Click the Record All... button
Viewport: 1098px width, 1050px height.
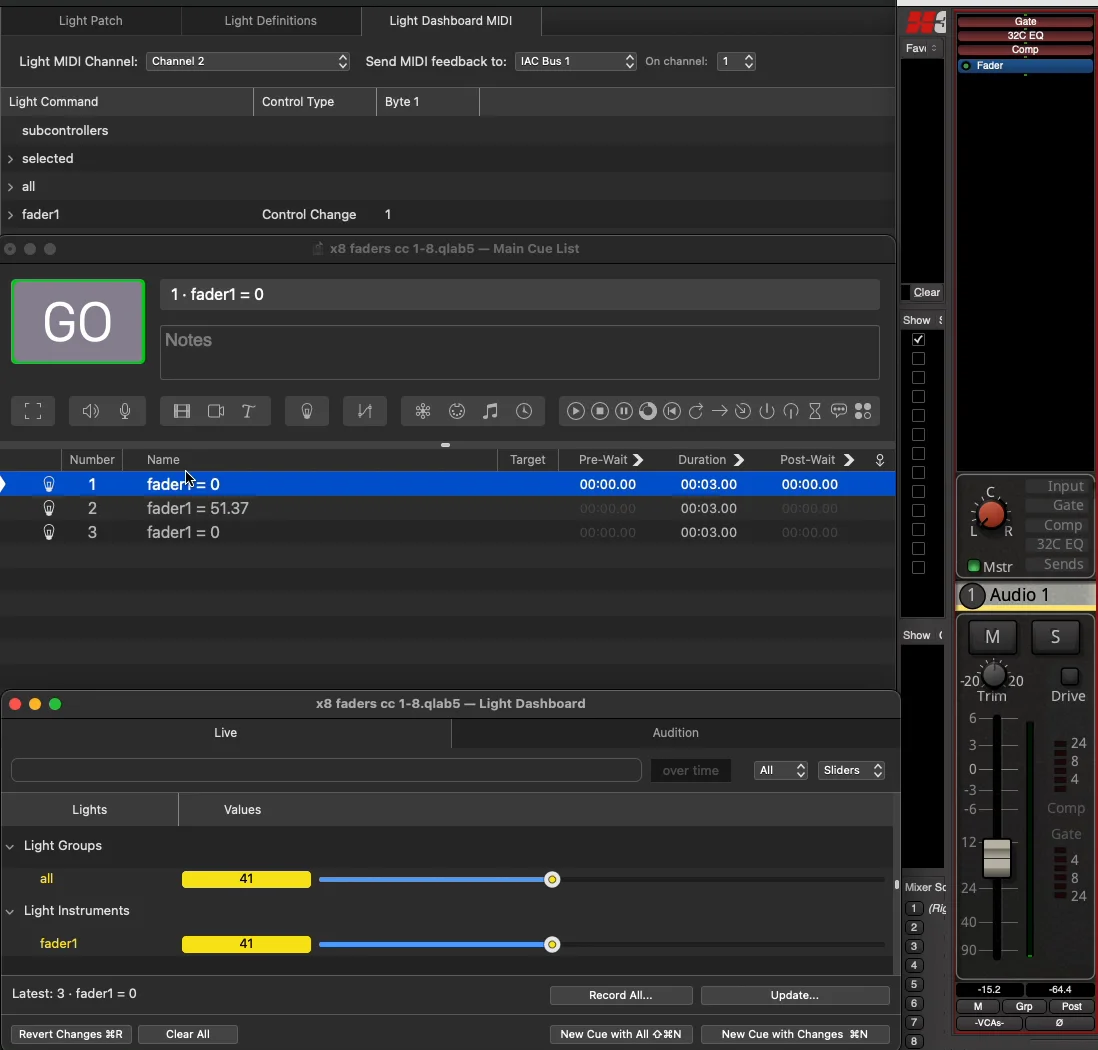pyautogui.click(x=620, y=995)
